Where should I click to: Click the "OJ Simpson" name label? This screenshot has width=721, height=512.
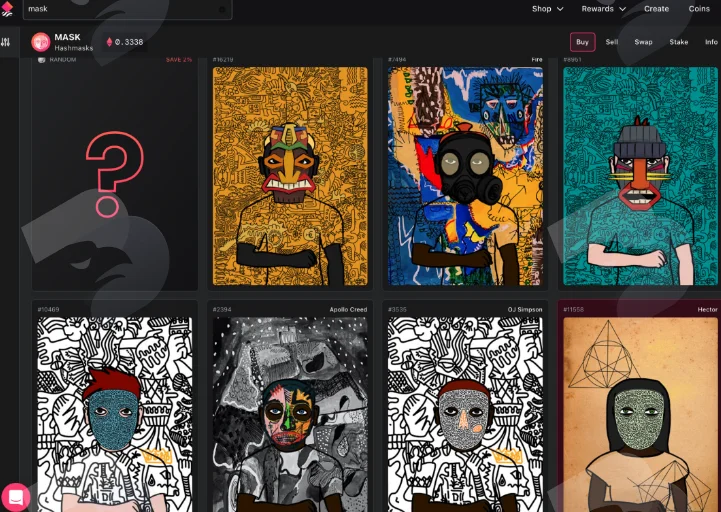tap(525, 310)
